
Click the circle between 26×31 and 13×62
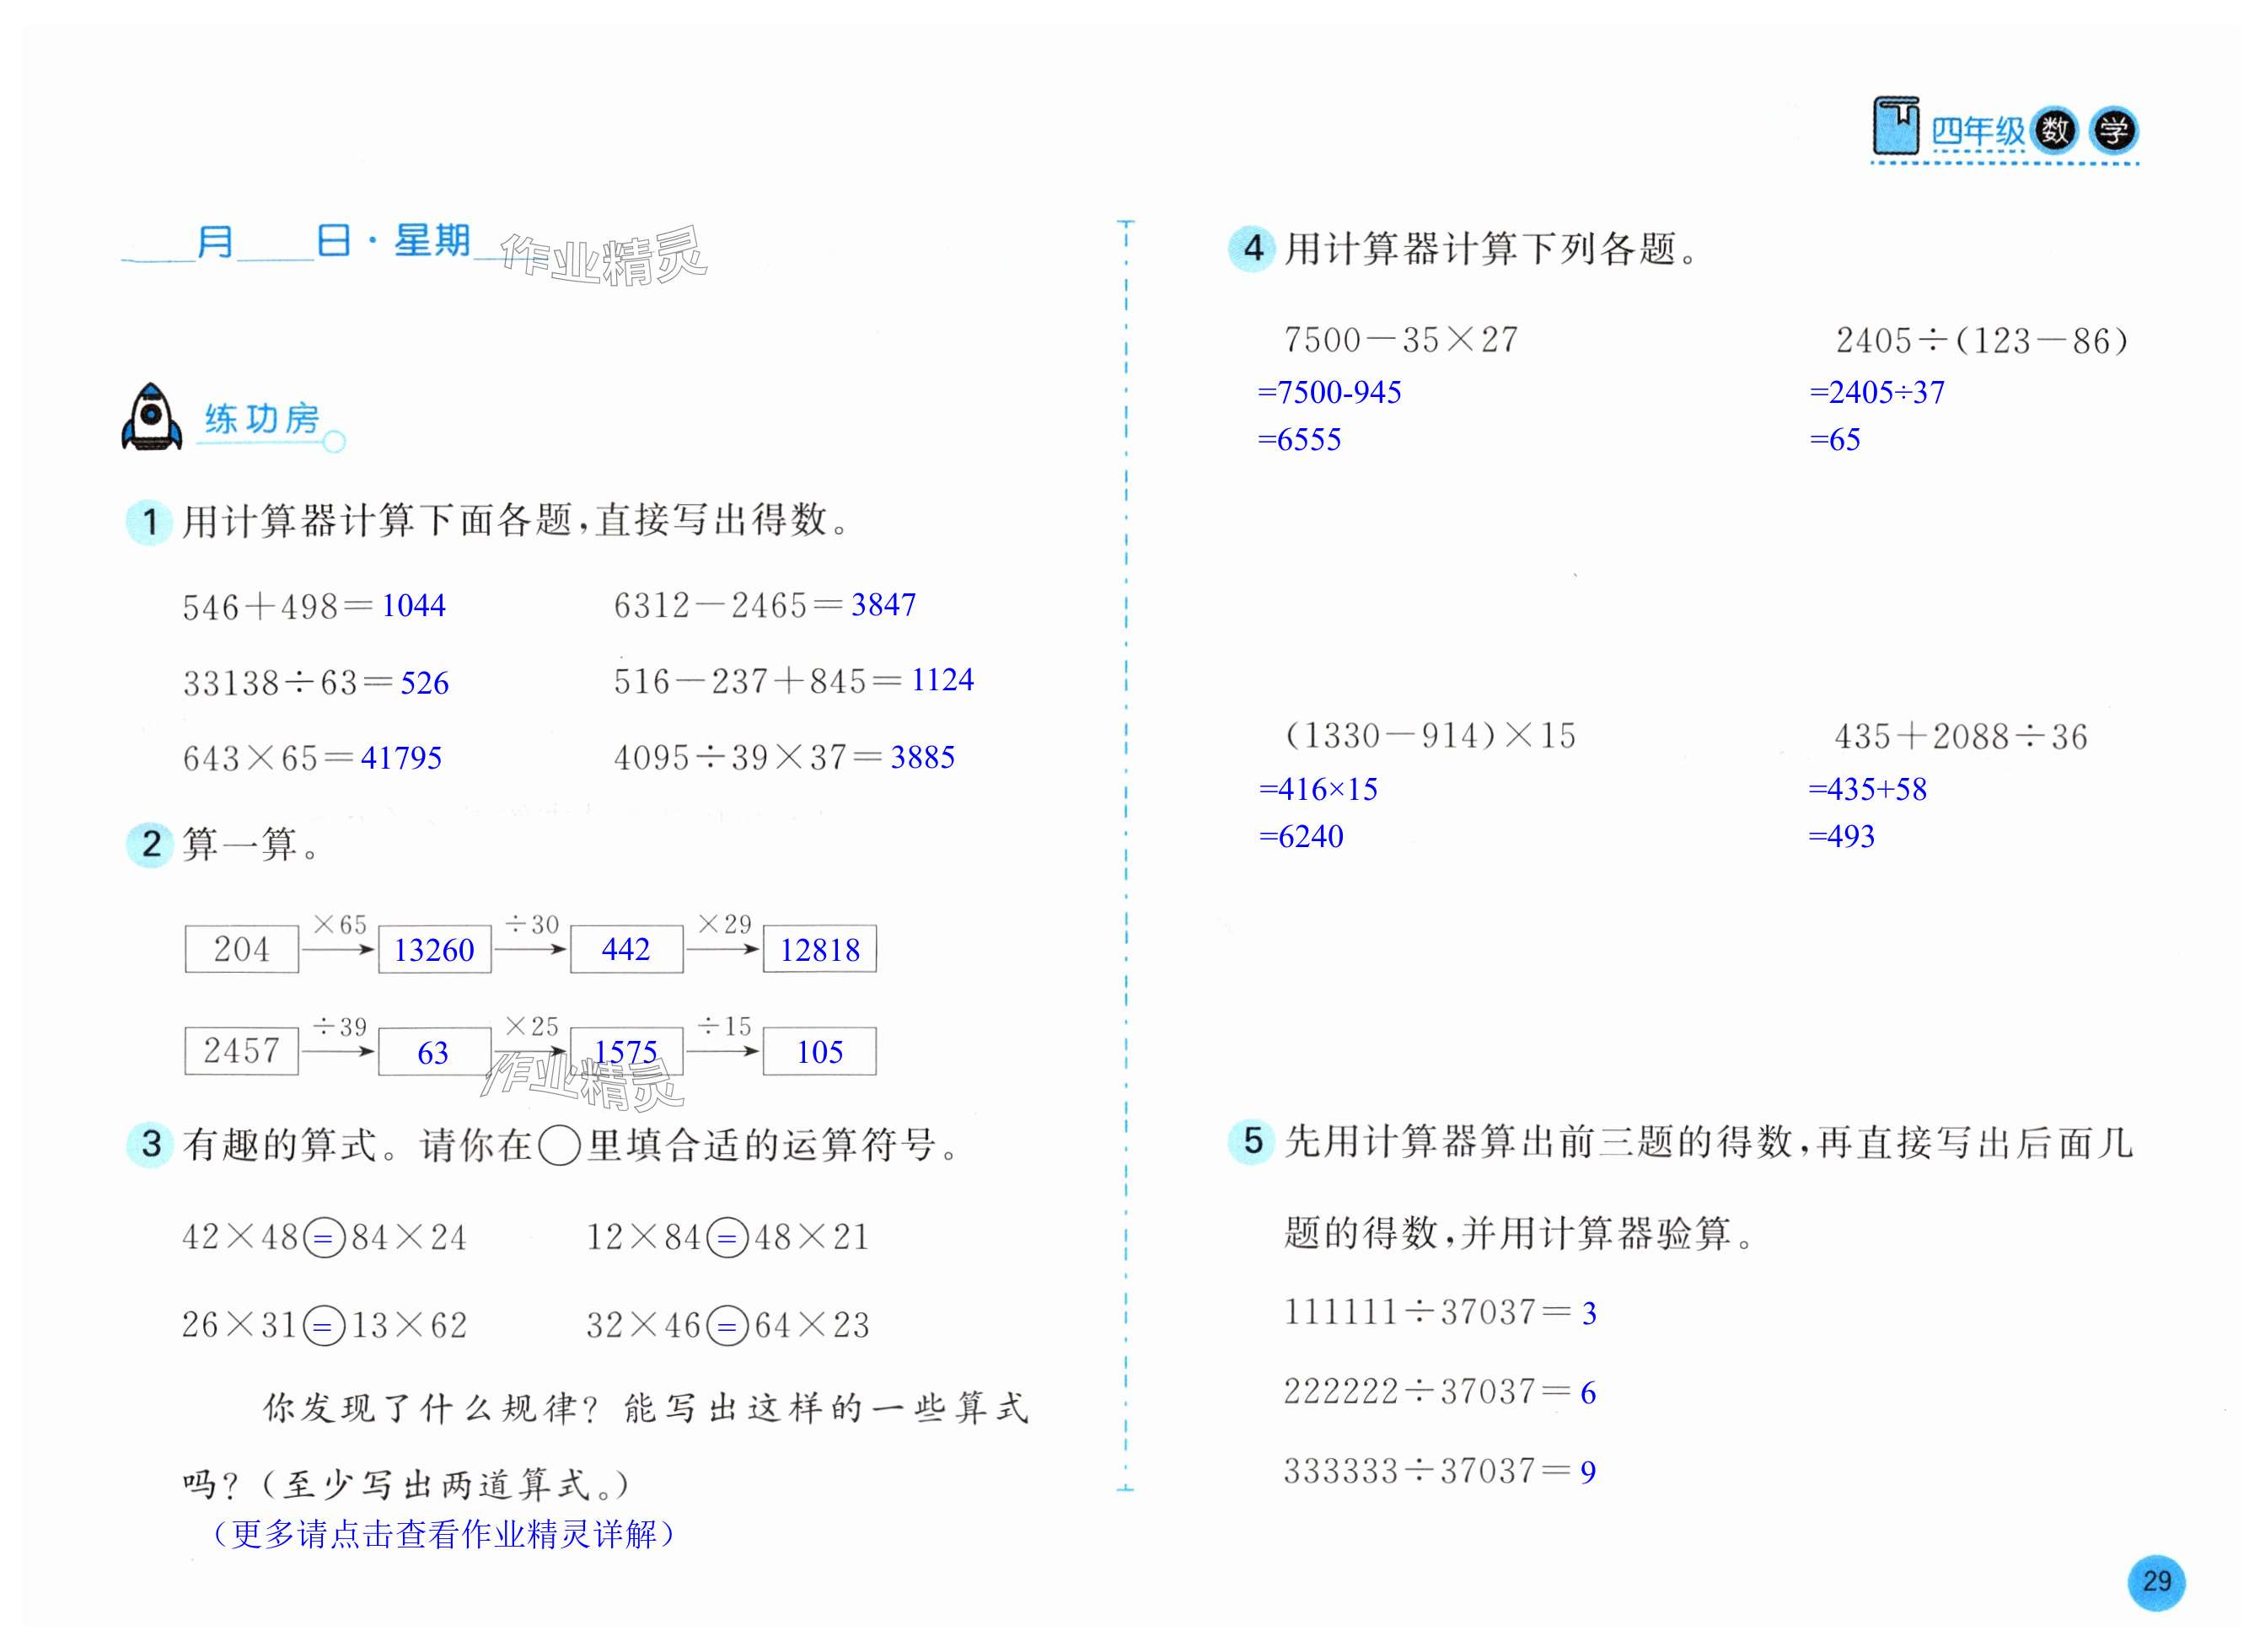point(323,1326)
